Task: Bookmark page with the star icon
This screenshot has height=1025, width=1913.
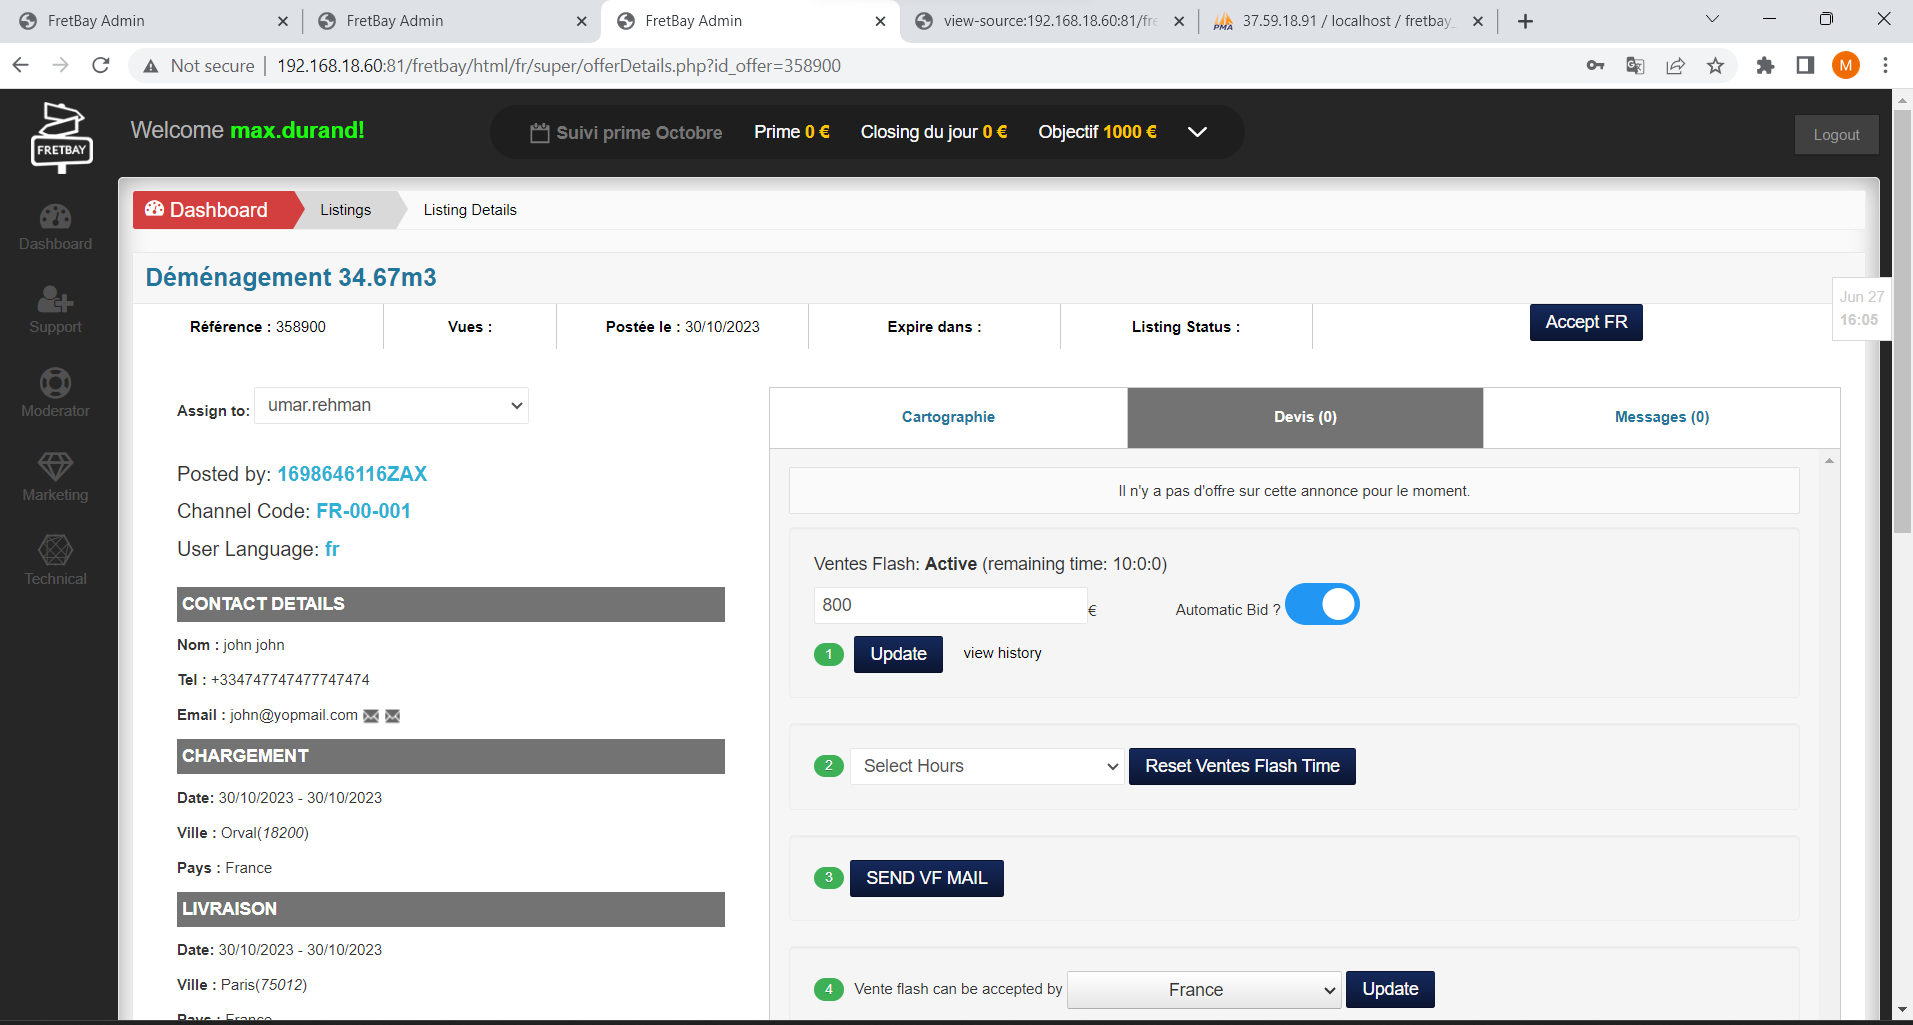Action: pos(1715,66)
